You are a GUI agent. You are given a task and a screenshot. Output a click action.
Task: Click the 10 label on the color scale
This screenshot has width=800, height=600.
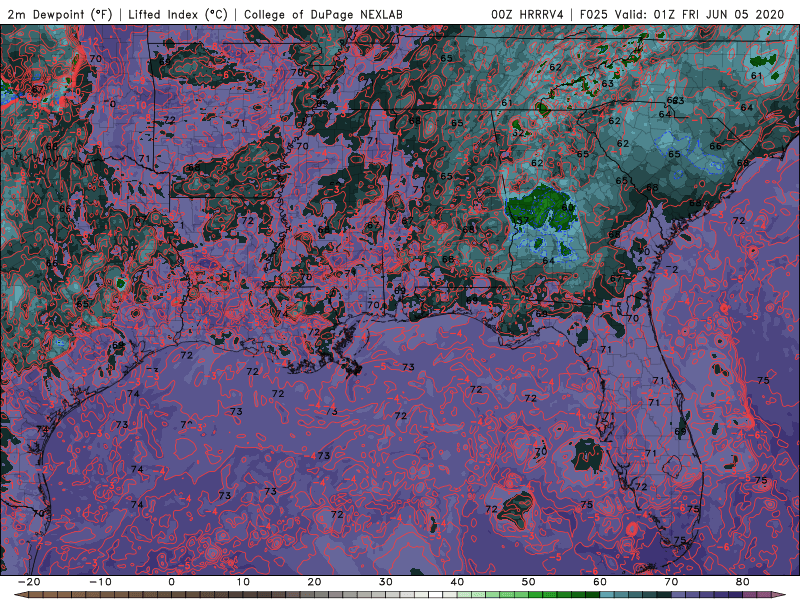(243, 582)
